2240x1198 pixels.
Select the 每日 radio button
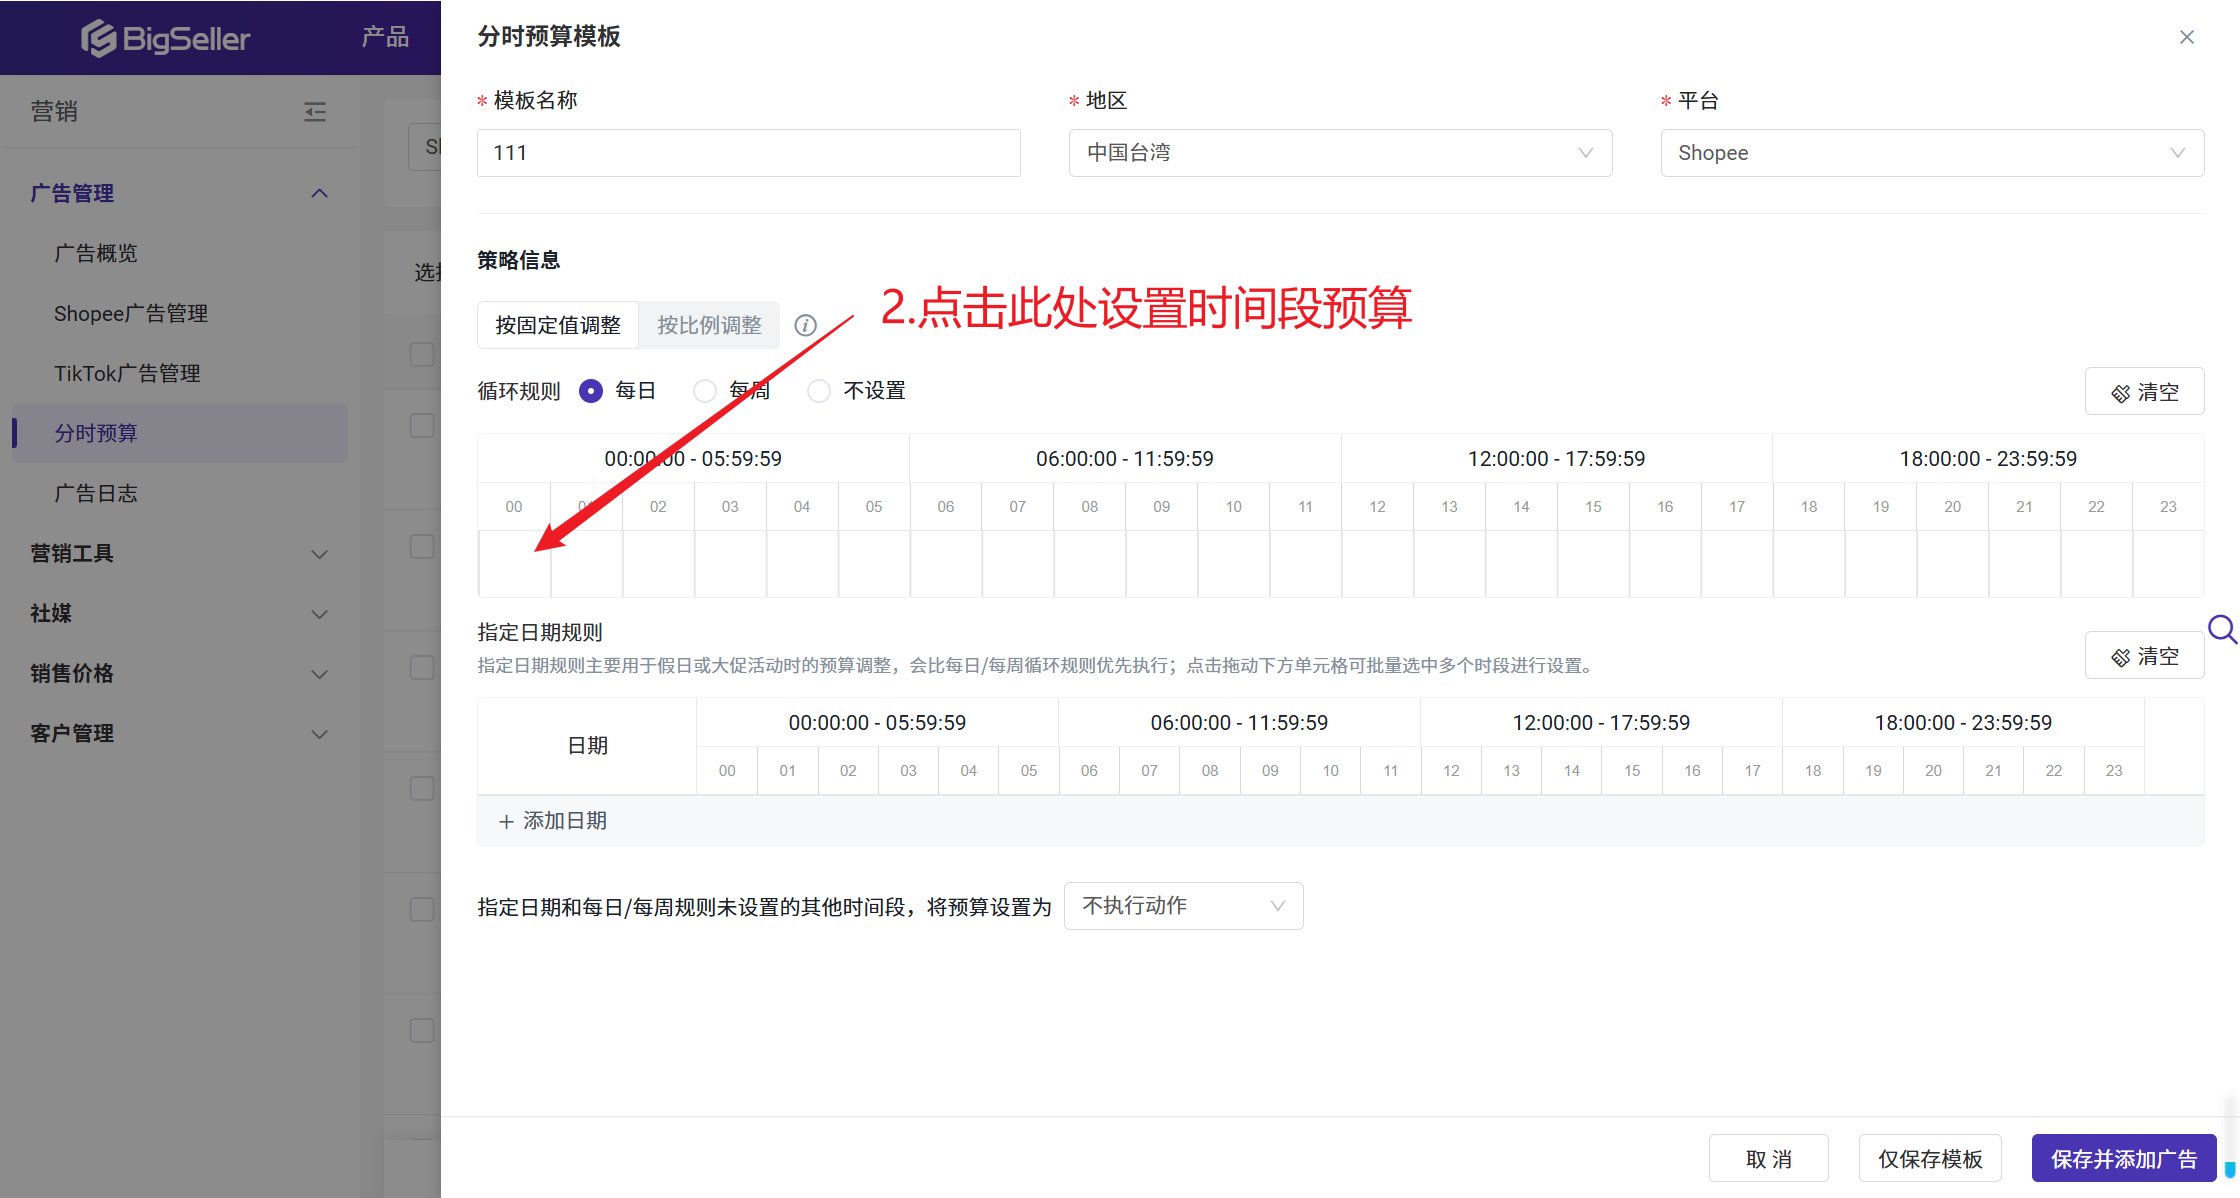(591, 391)
